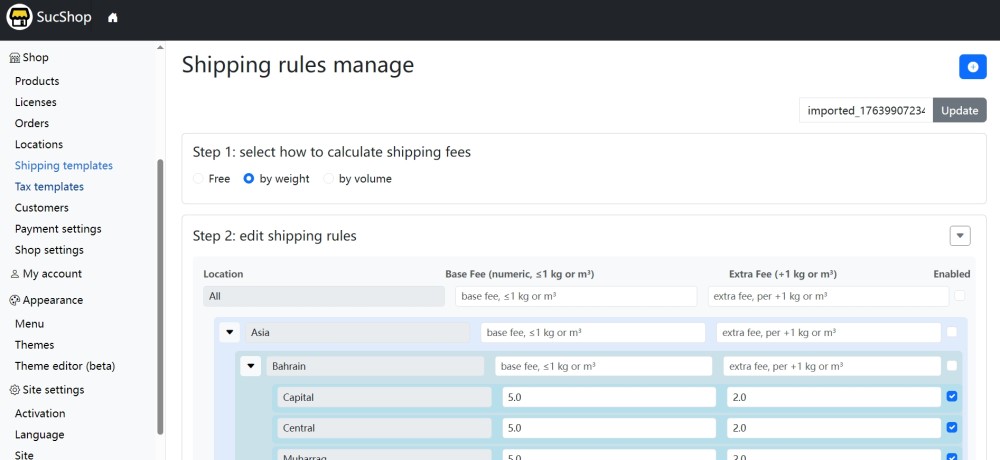
Task: Uncheck the Capital row enabled checkbox
Action: [x=951, y=397]
